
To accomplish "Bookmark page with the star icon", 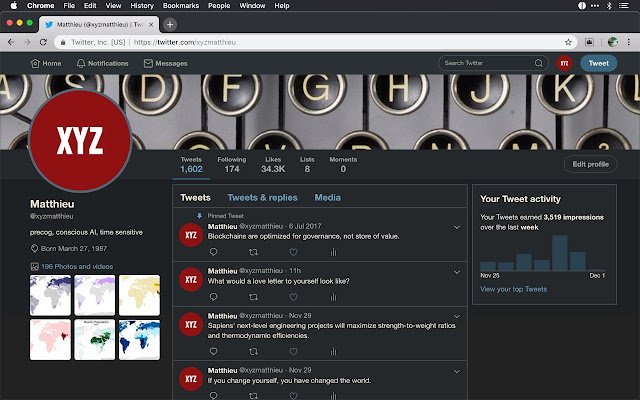I will click(568, 42).
